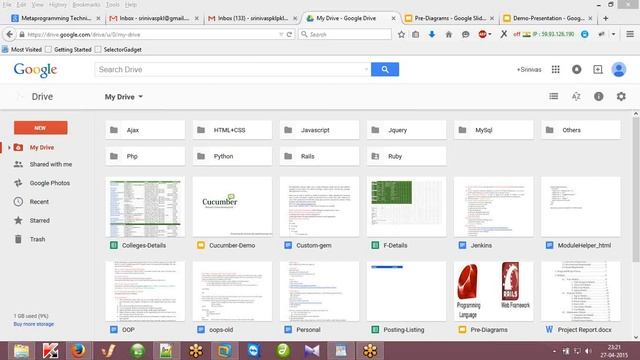Open SelectorGadget bookmark
Viewport: 640px width, 360px height.
pyautogui.click(x=118, y=49)
